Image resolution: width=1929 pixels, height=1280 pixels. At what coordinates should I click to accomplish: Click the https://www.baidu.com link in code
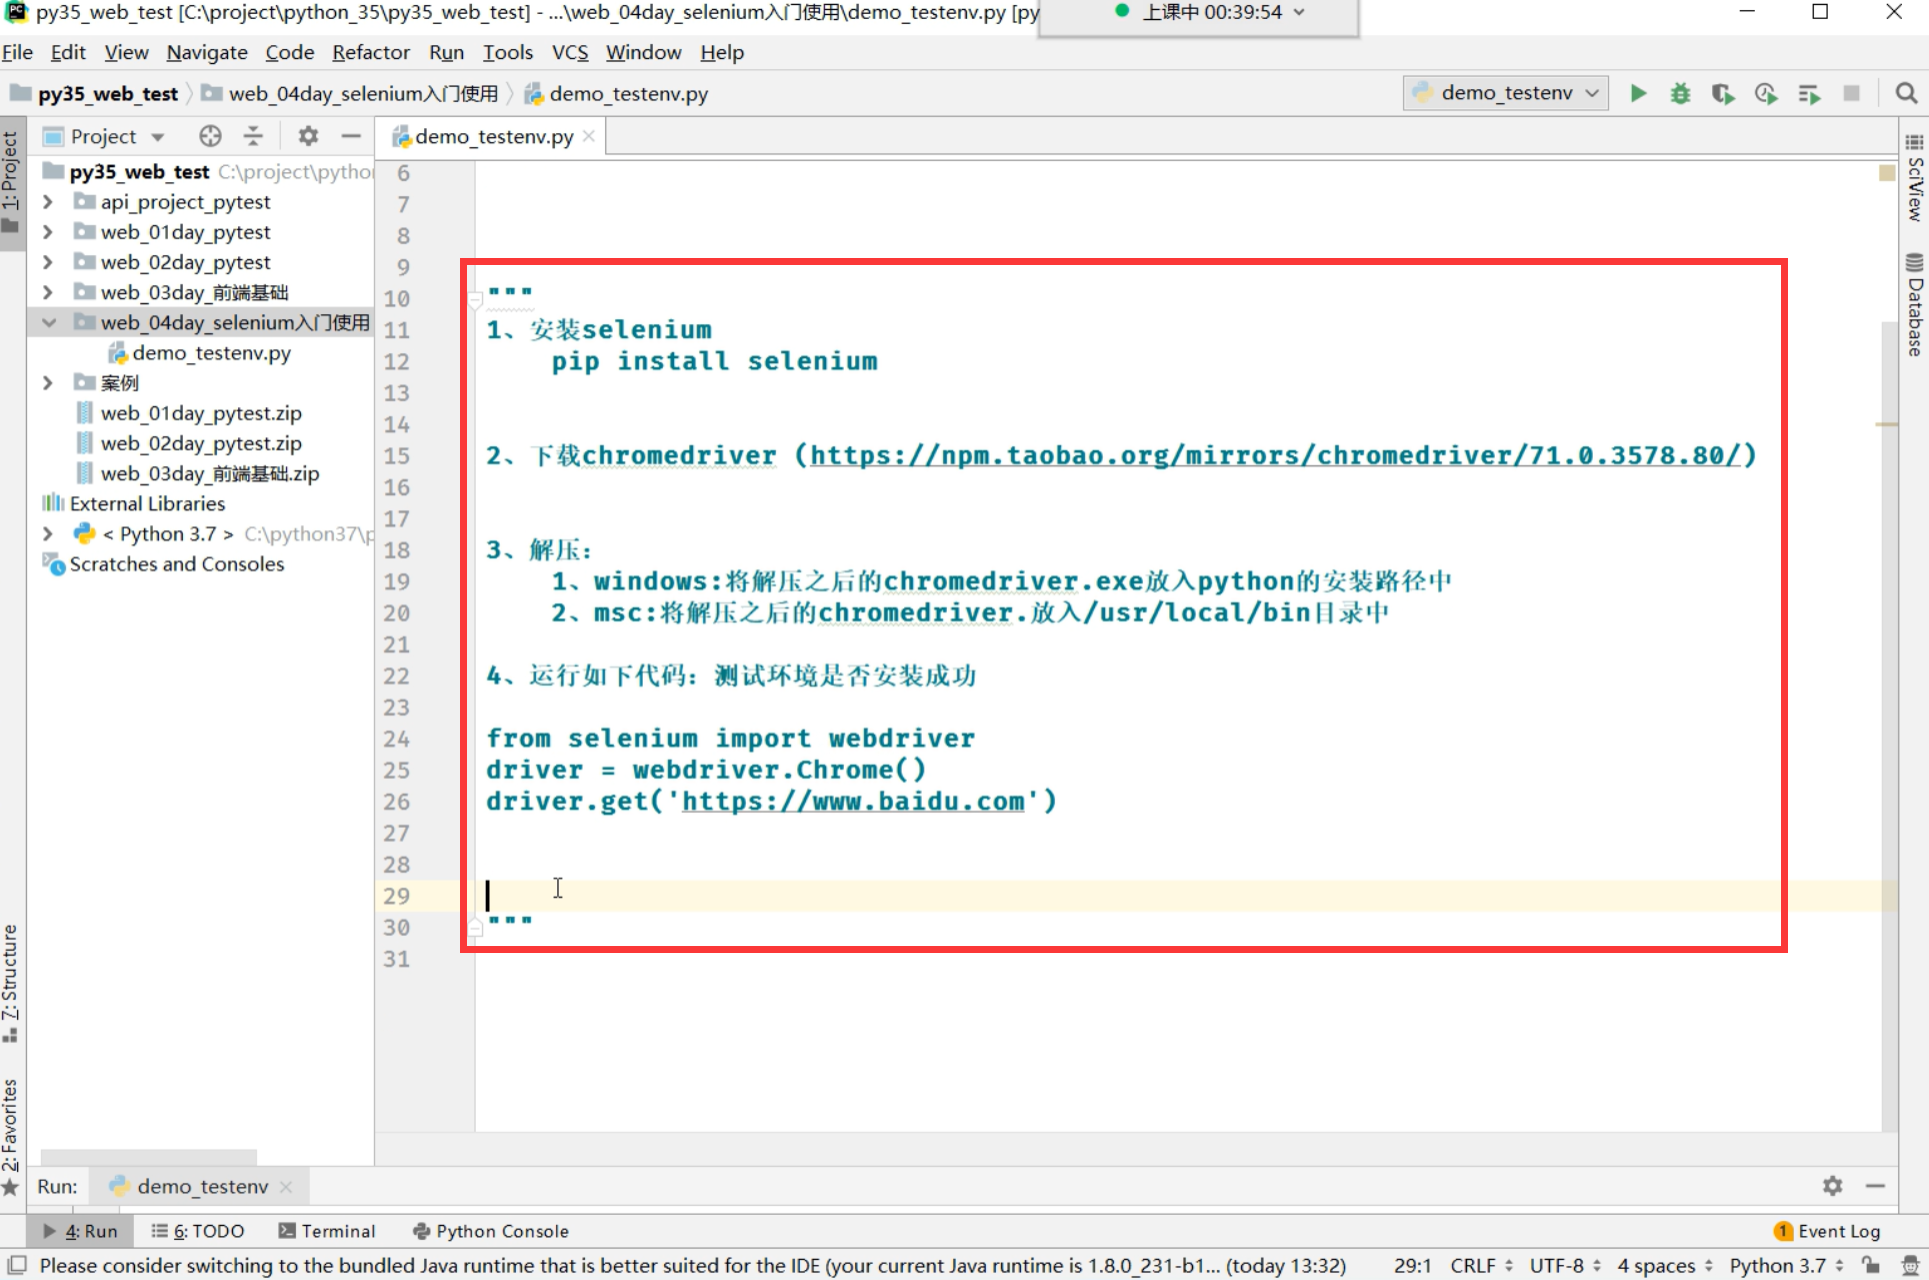(852, 801)
